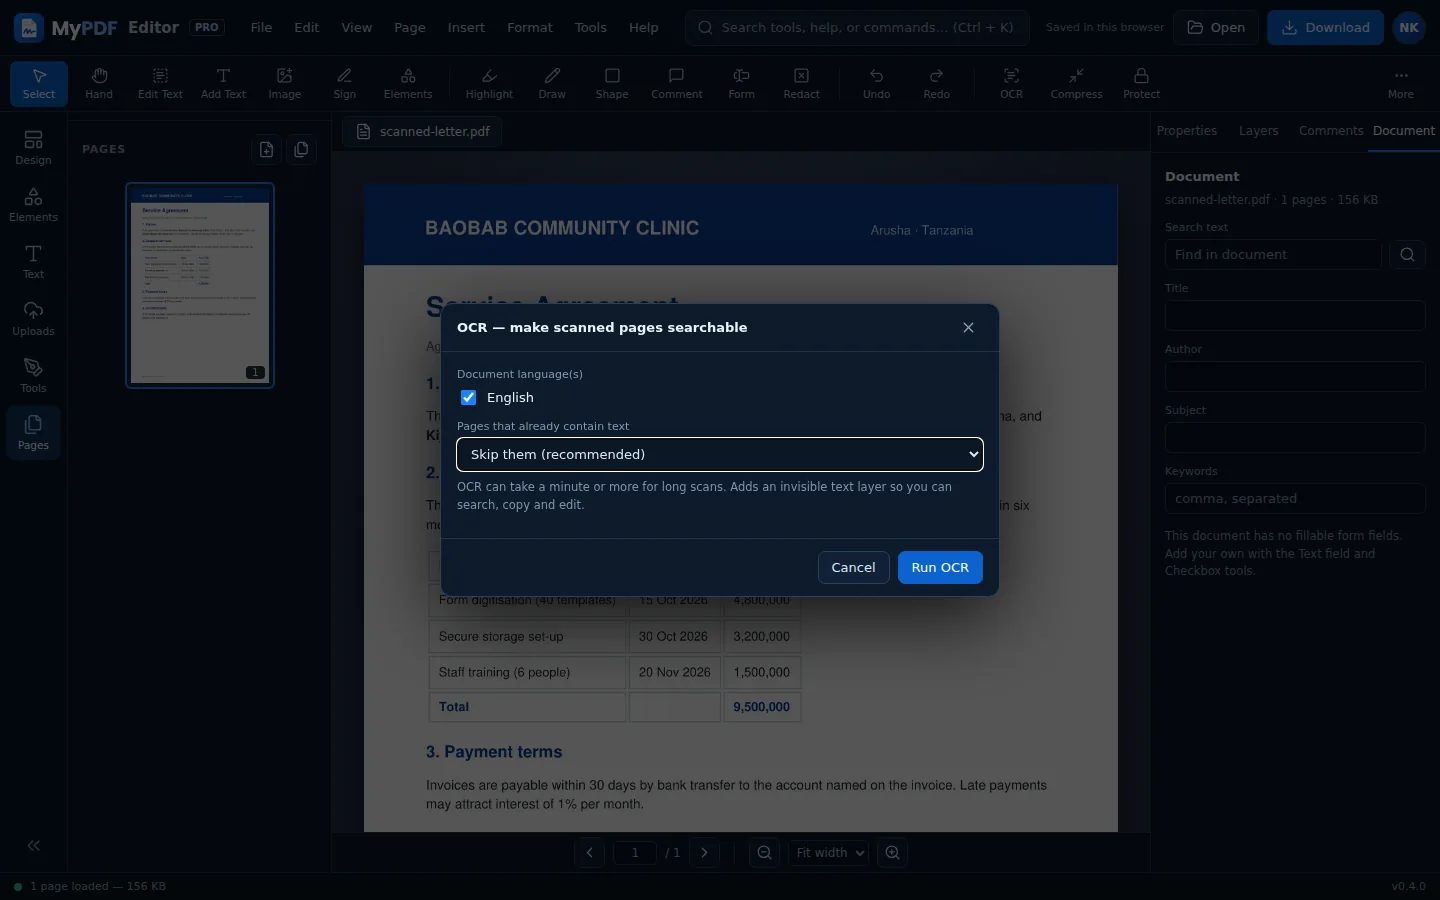Click the search icon next to Find in document
The image size is (1440, 900).
pos(1407,255)
